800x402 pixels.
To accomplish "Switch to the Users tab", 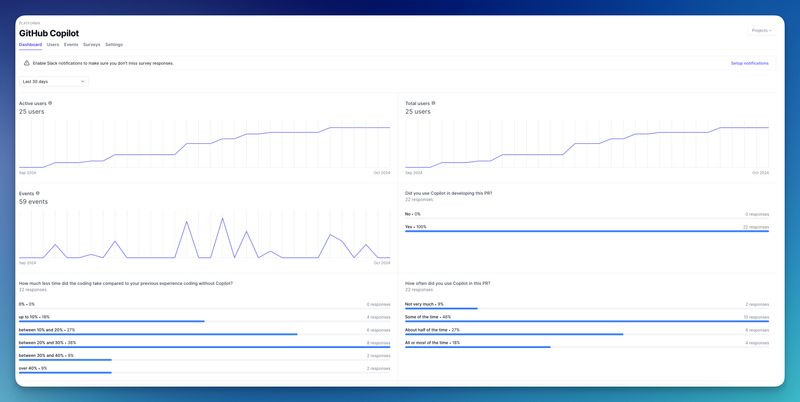I will [53, 45].
